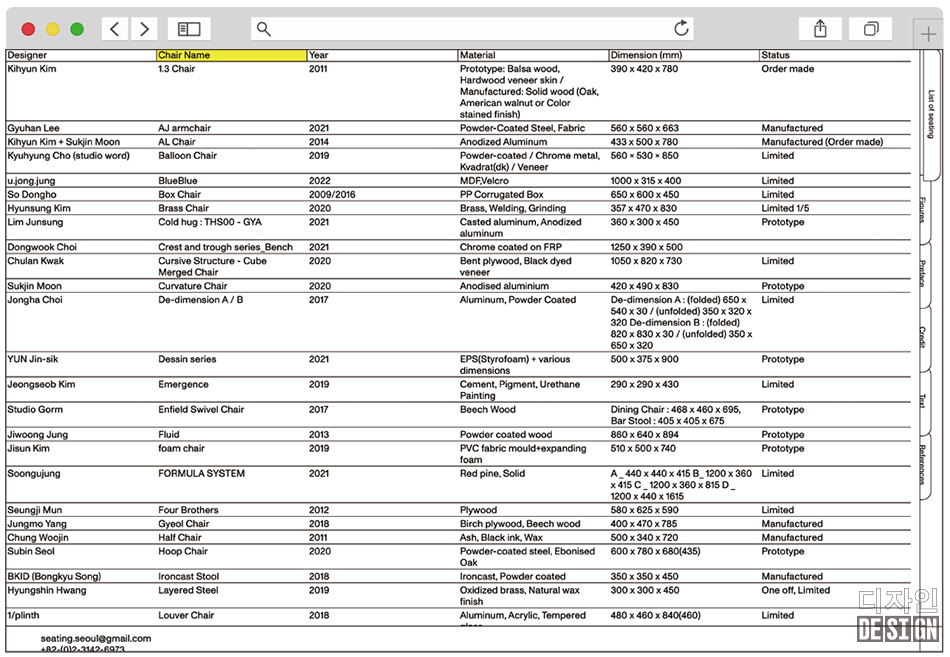The width and height of the screenshot is (950, 657).
Task: Select the Enfield Swivel Chair entry
Action: coord(201,410)
